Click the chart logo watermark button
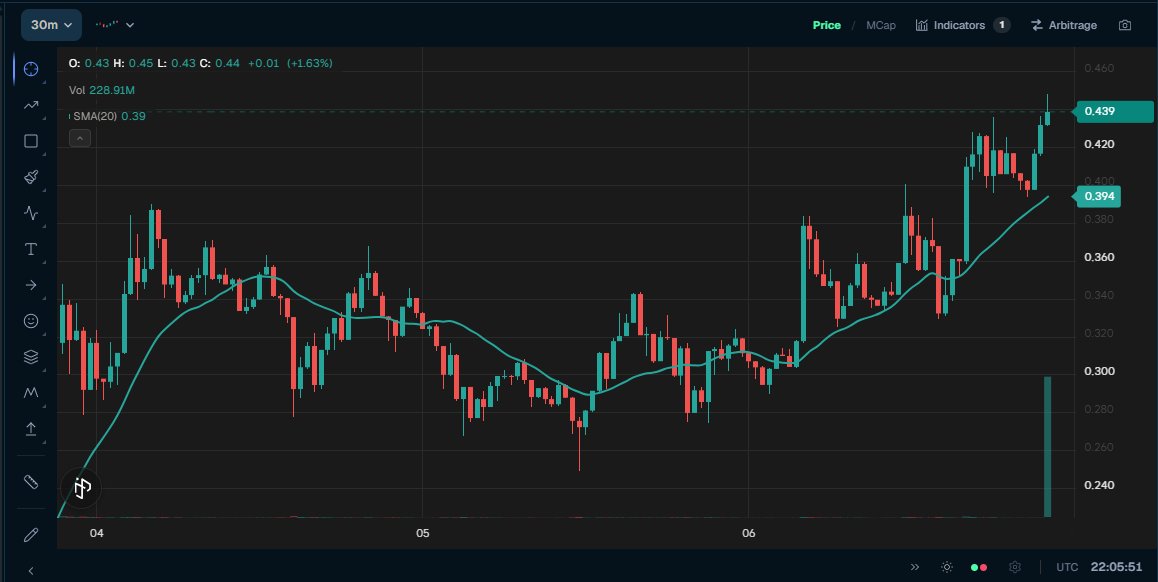1158x582 pixels. click(82, 487)
